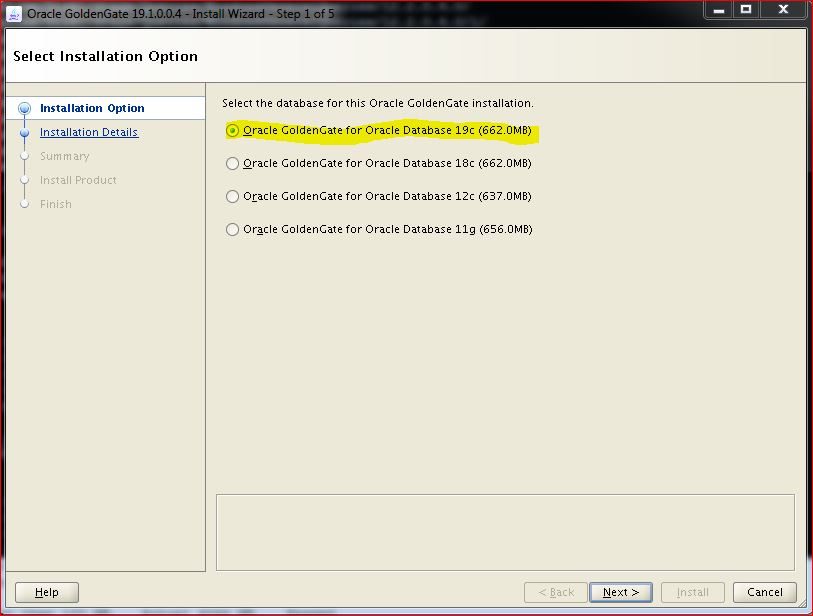813x616 pixels.
Task: Proceed with the Next button
Action: (620, 592)
